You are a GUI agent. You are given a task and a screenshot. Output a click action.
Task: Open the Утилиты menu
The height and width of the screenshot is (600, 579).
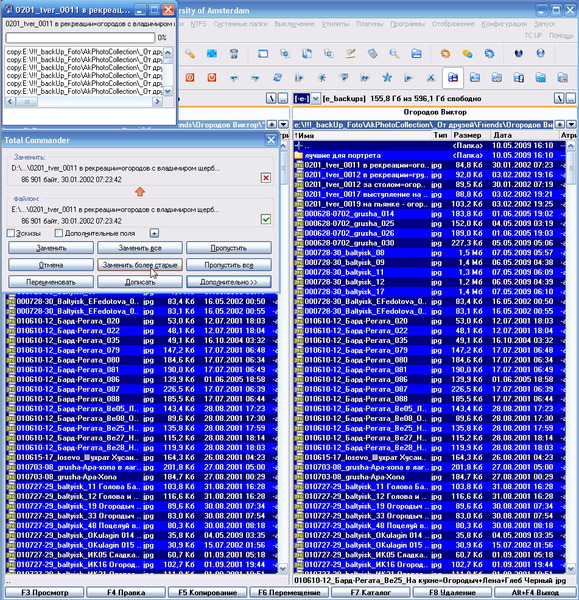point(335,24)
